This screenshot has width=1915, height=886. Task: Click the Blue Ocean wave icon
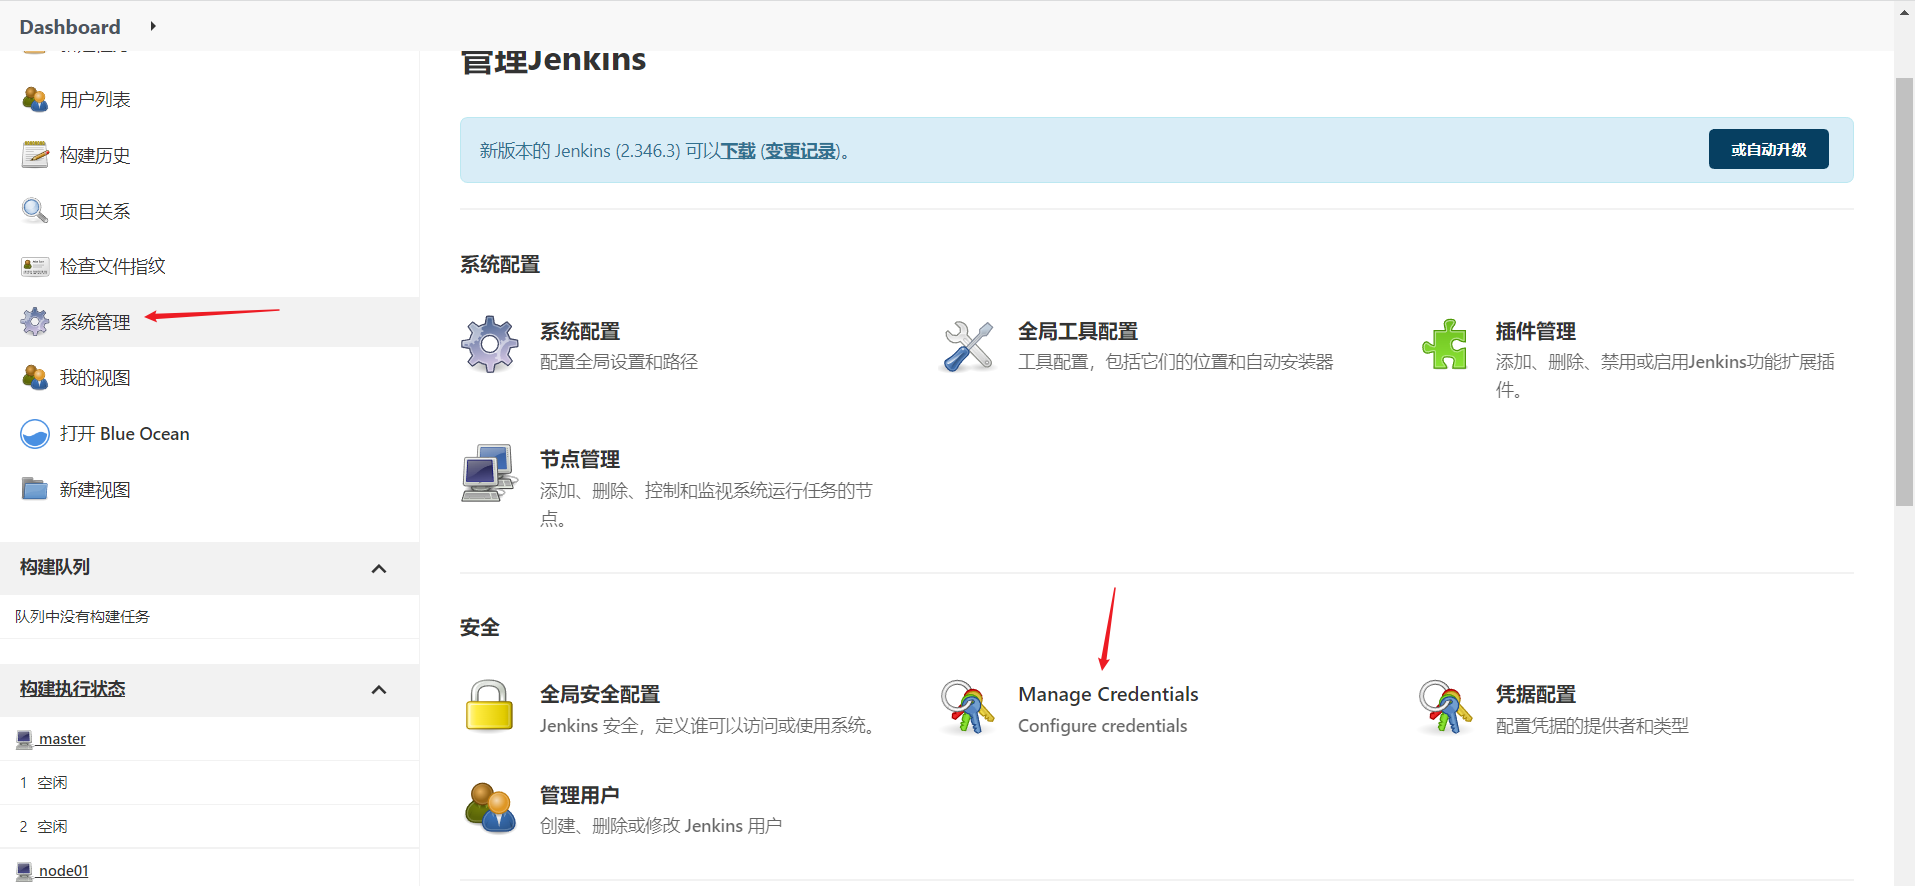click(35, 434)
